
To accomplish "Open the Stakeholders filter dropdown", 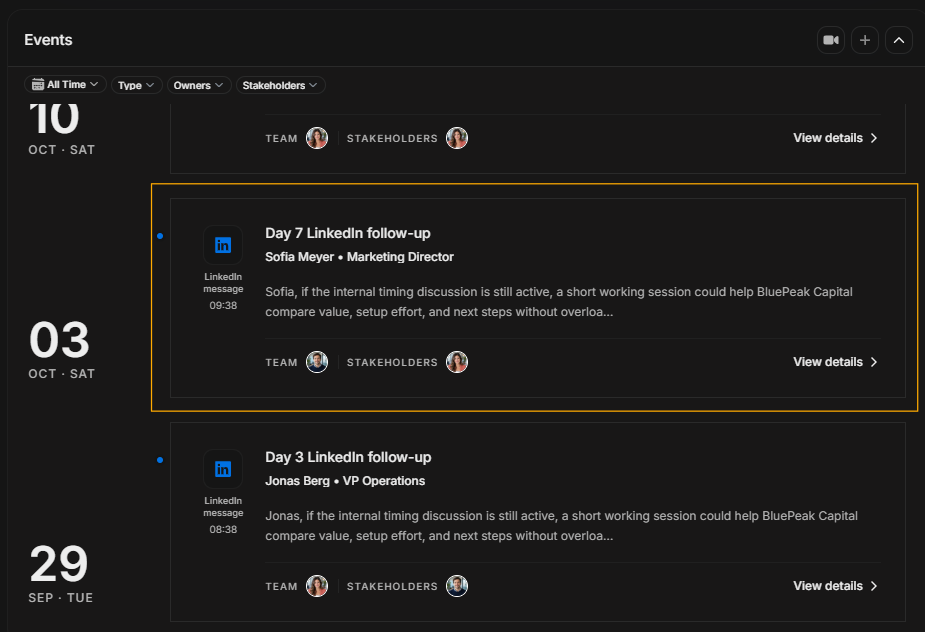I will tap(280, 85).
